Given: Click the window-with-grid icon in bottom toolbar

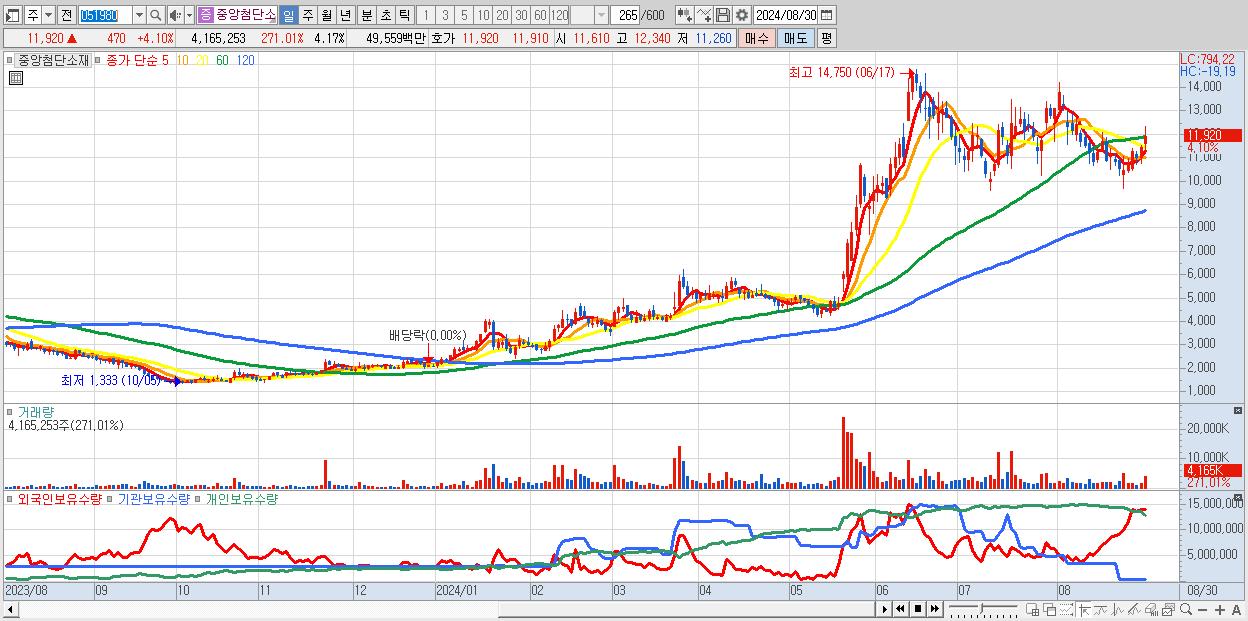Looking at the screenshot, I should (1032, 609).
